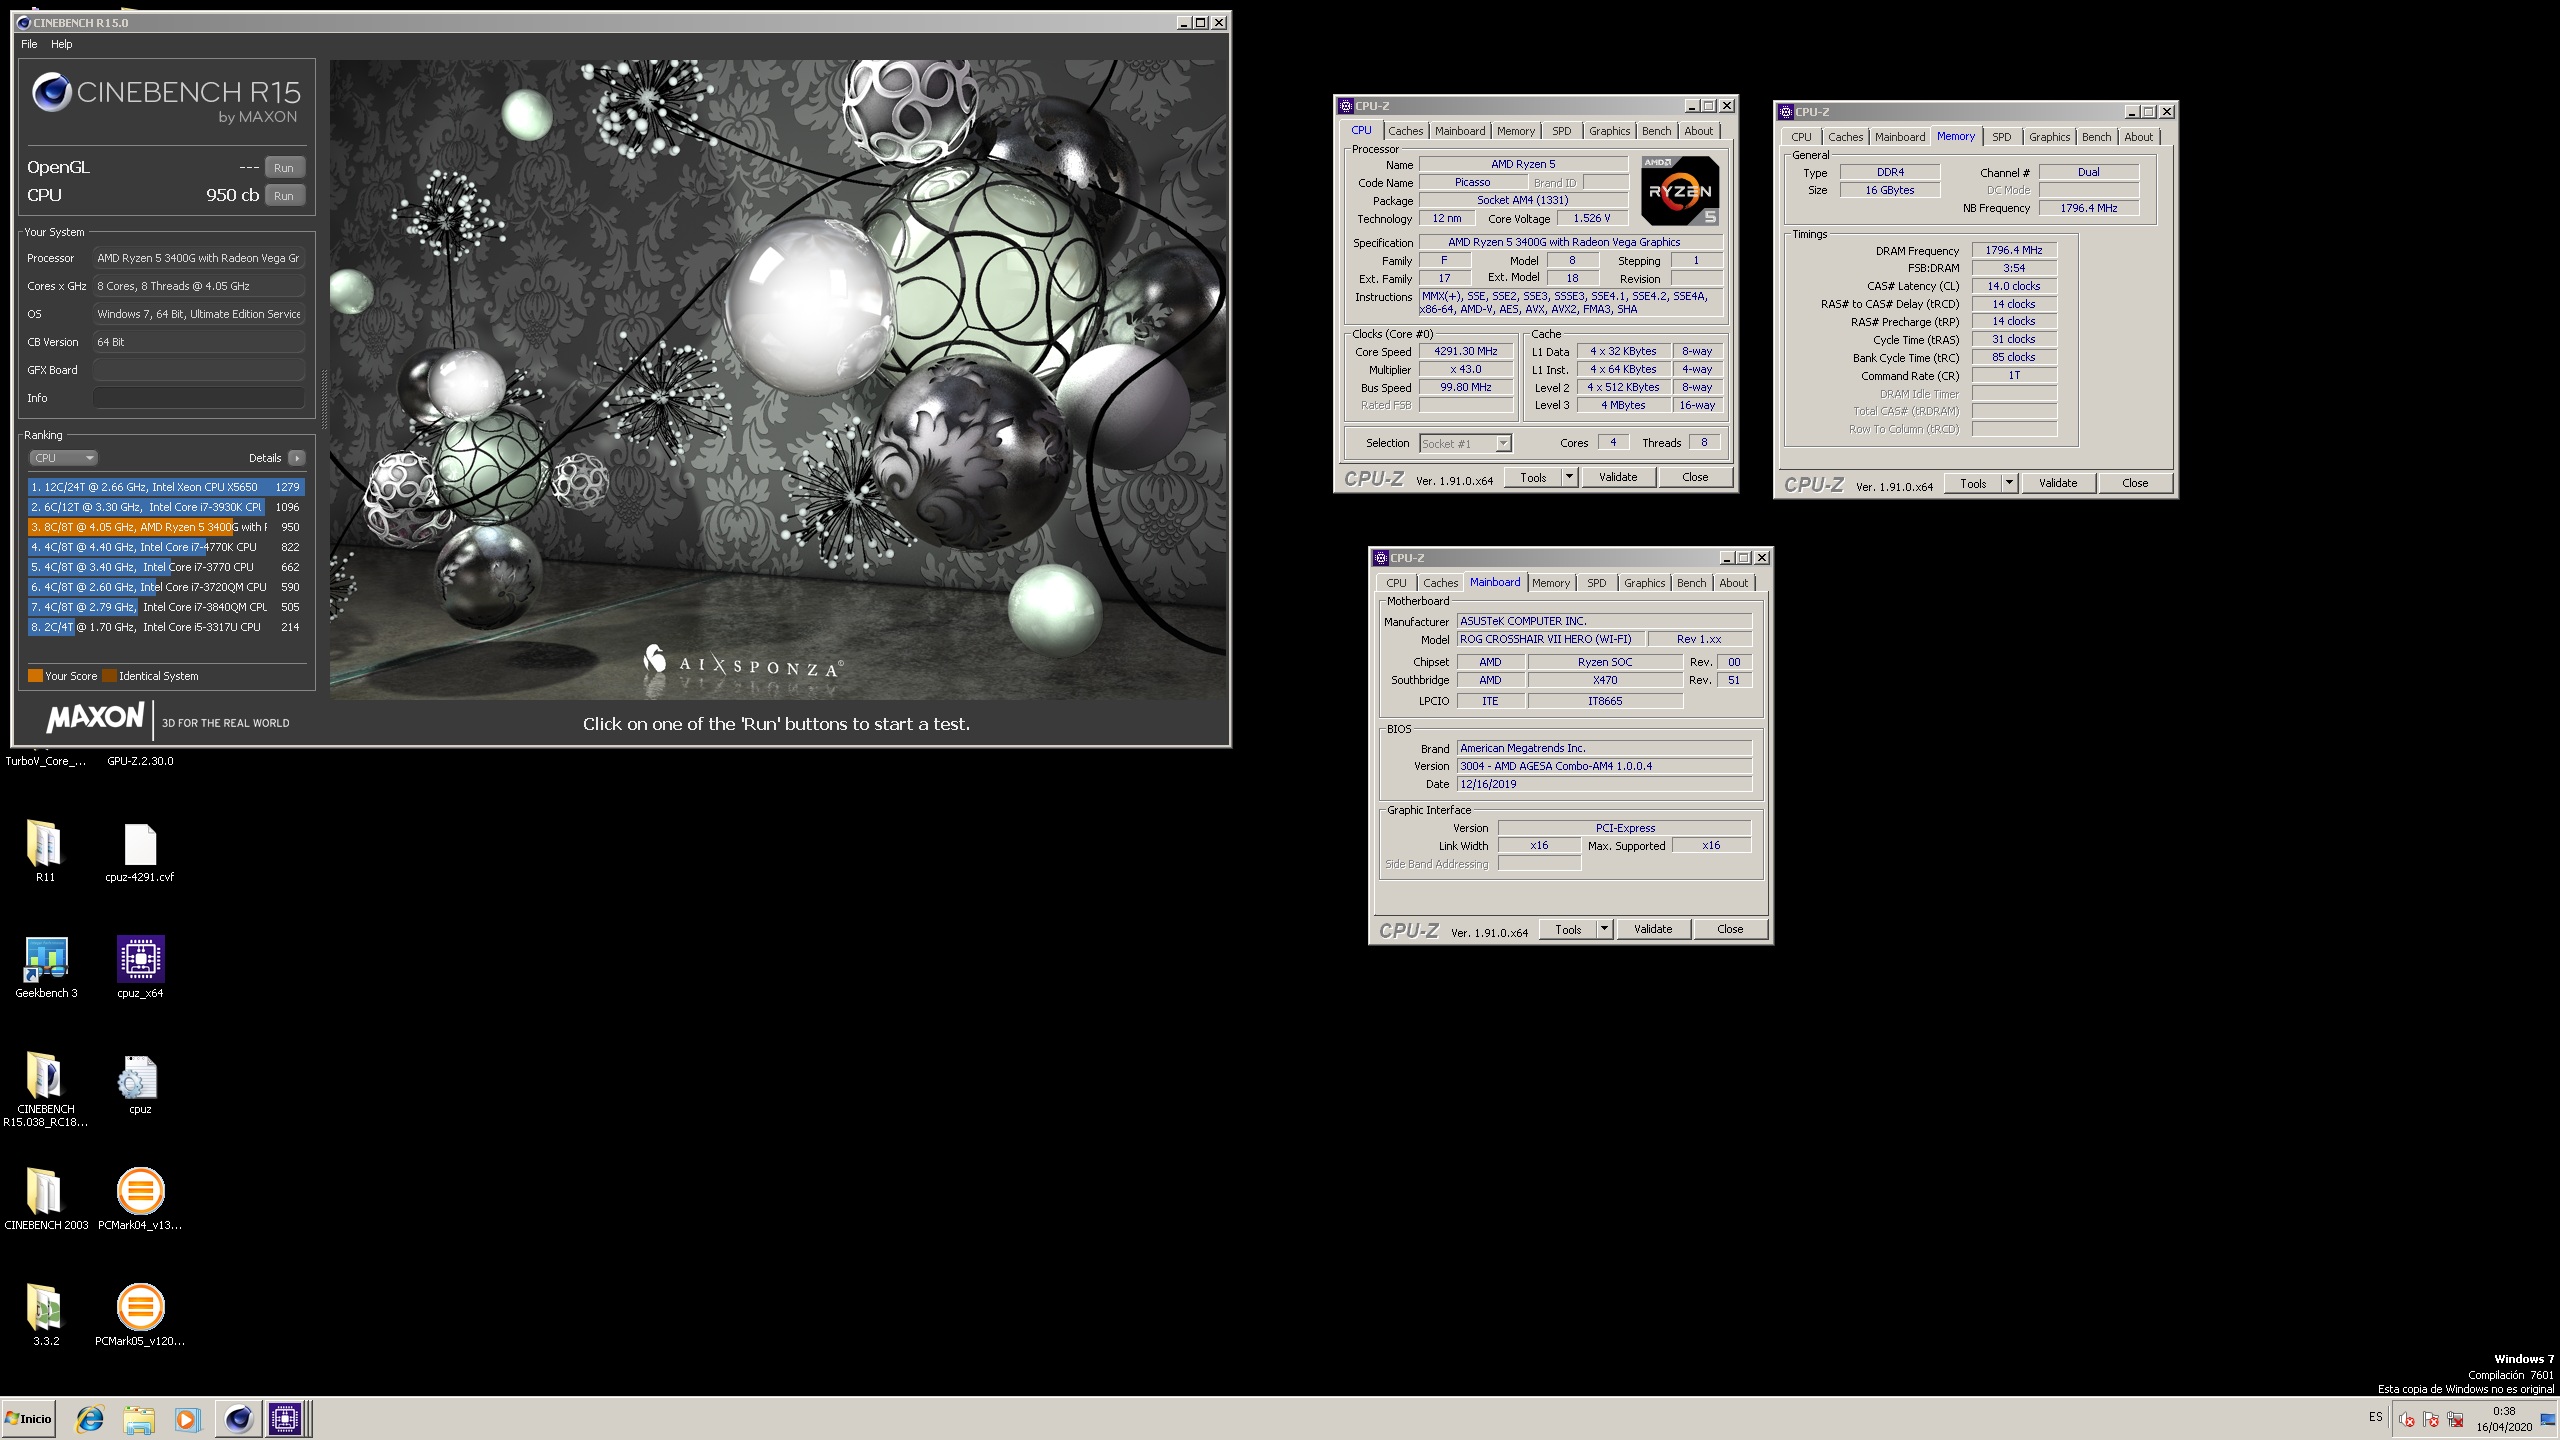Click the Processor field showing Ryzen 5 3400G
This screenshot has height=1440, width=2560.
(x=199, y=258)
